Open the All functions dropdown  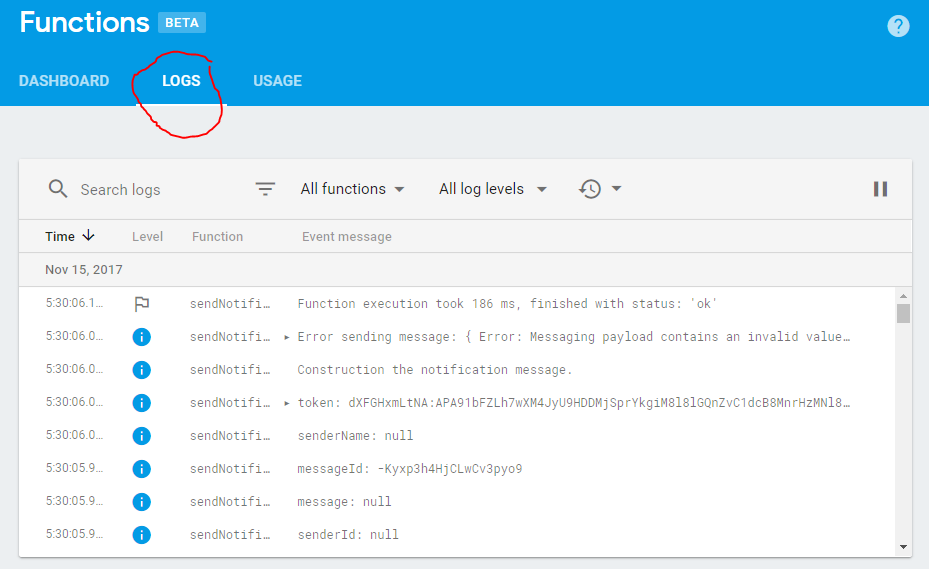pyautogui.click(x=352, y=189)
